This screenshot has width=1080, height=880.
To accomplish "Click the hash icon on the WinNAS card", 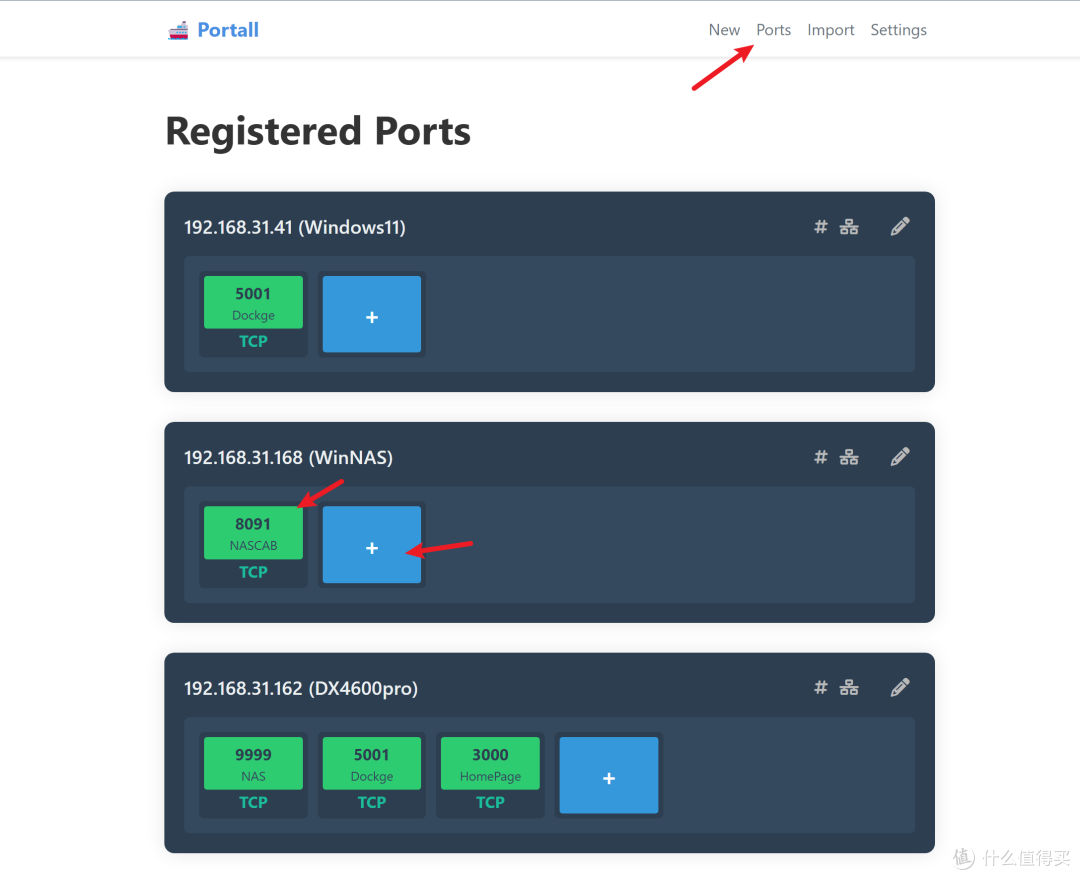I will pos(820,456).
